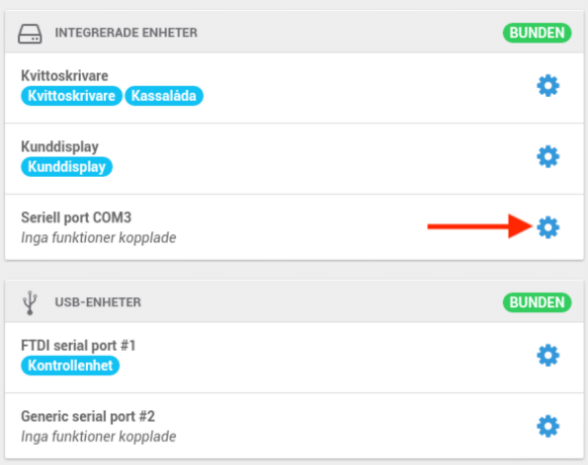This screenshot has height=465, width=588.
Task: Click the INTEGRERADE ENHETER section header
Action: (x=126, y=33)
